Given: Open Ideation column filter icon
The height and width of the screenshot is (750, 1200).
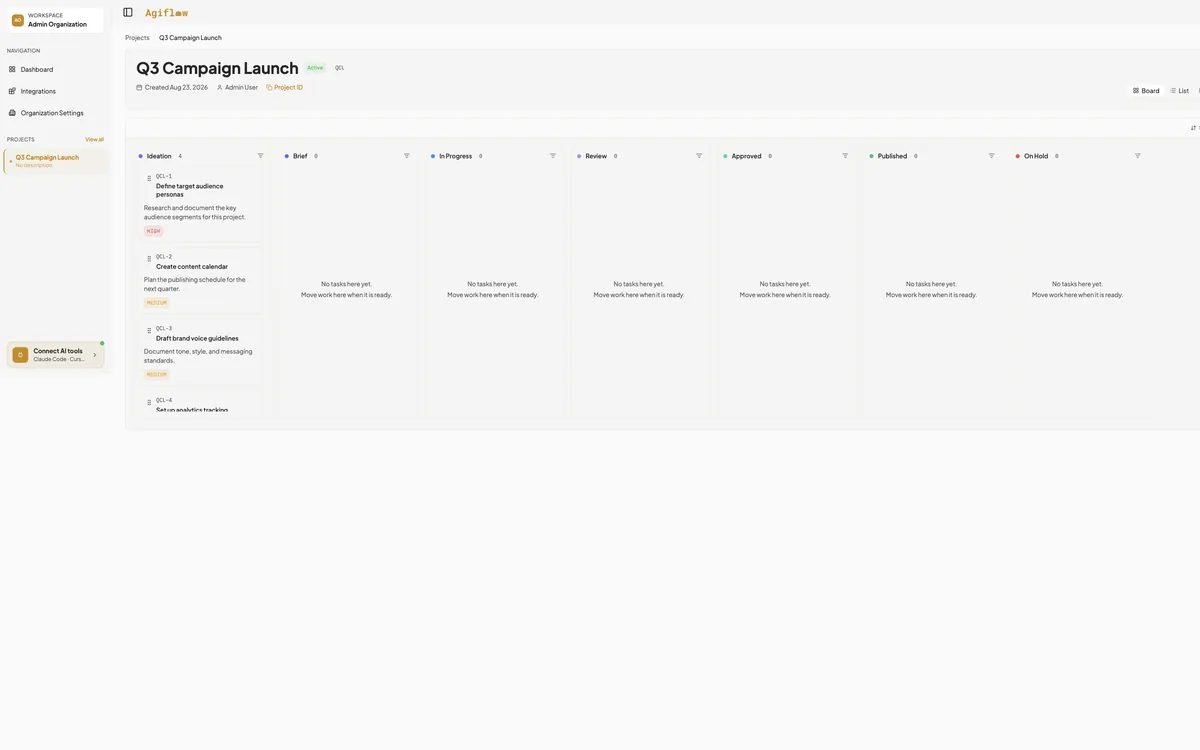Looking at the screenshot, I should [x=261, y=156].
